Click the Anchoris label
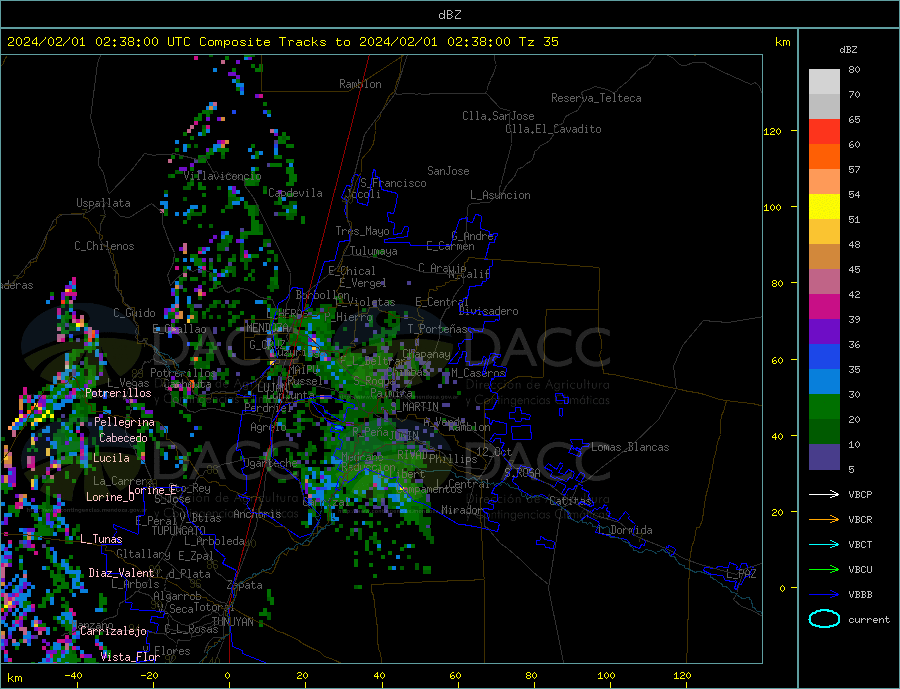Image resolution: width=900 pixels, height=689 pixels. coord(257,514)
